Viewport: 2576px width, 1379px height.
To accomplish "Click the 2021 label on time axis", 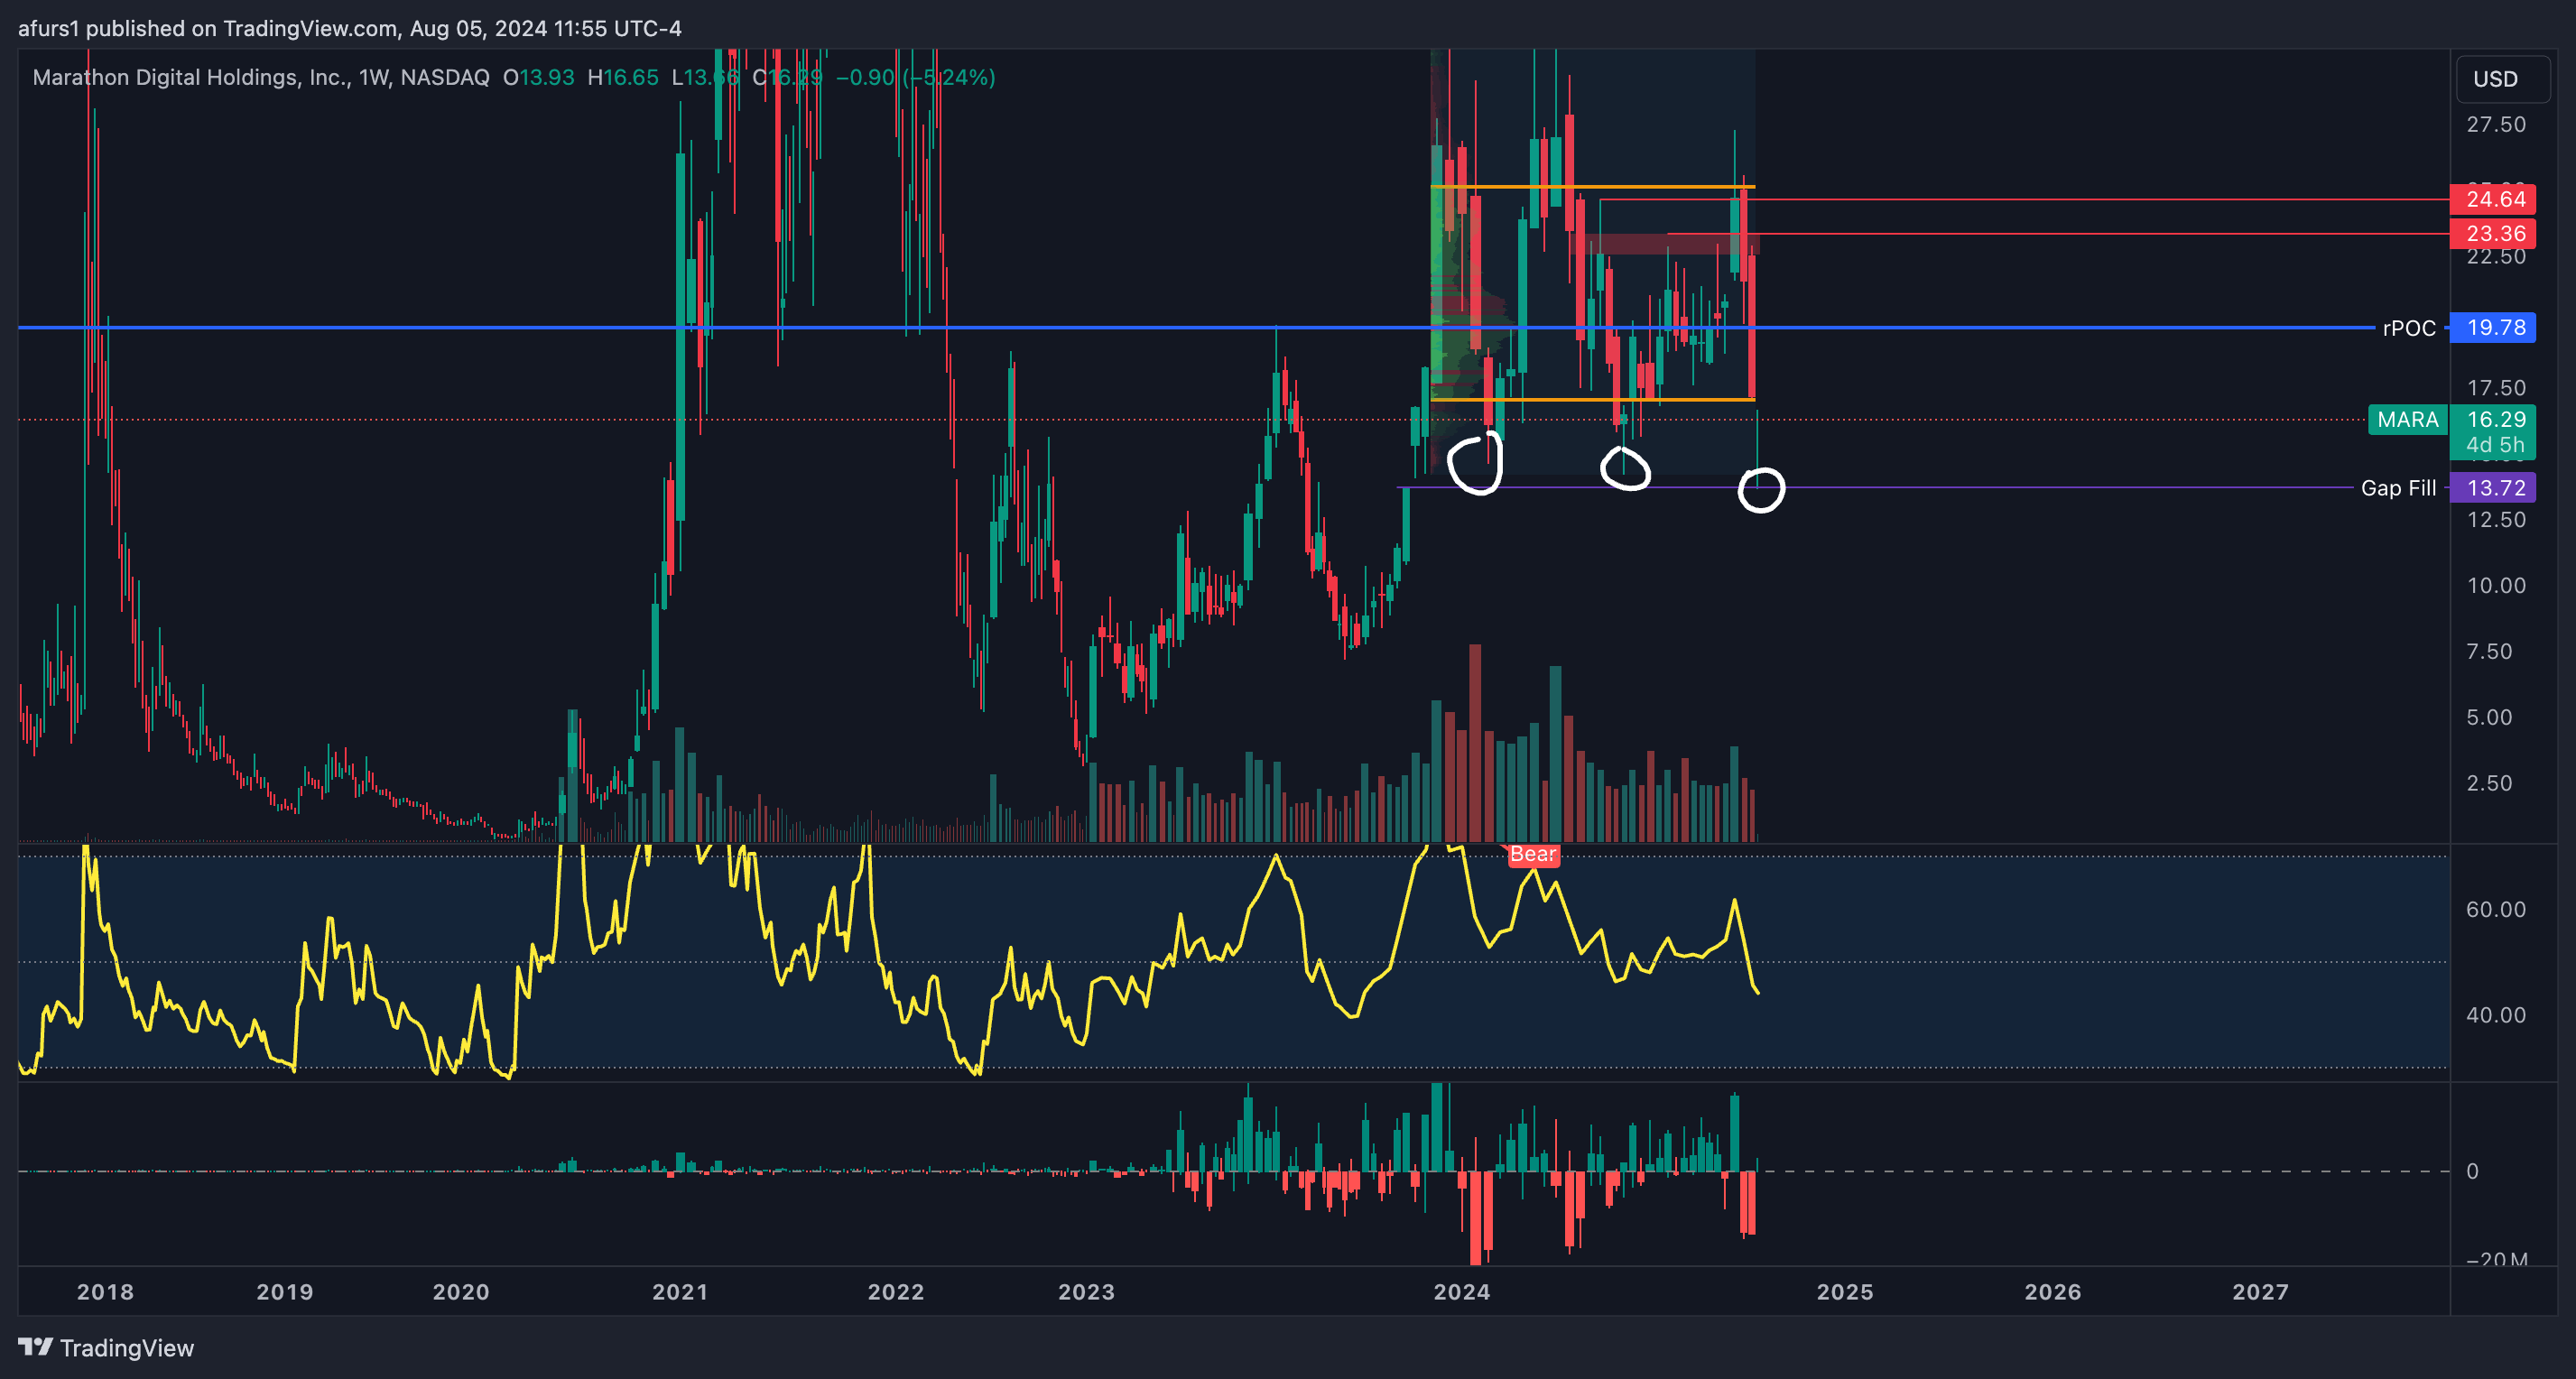I will point(680,1292).
